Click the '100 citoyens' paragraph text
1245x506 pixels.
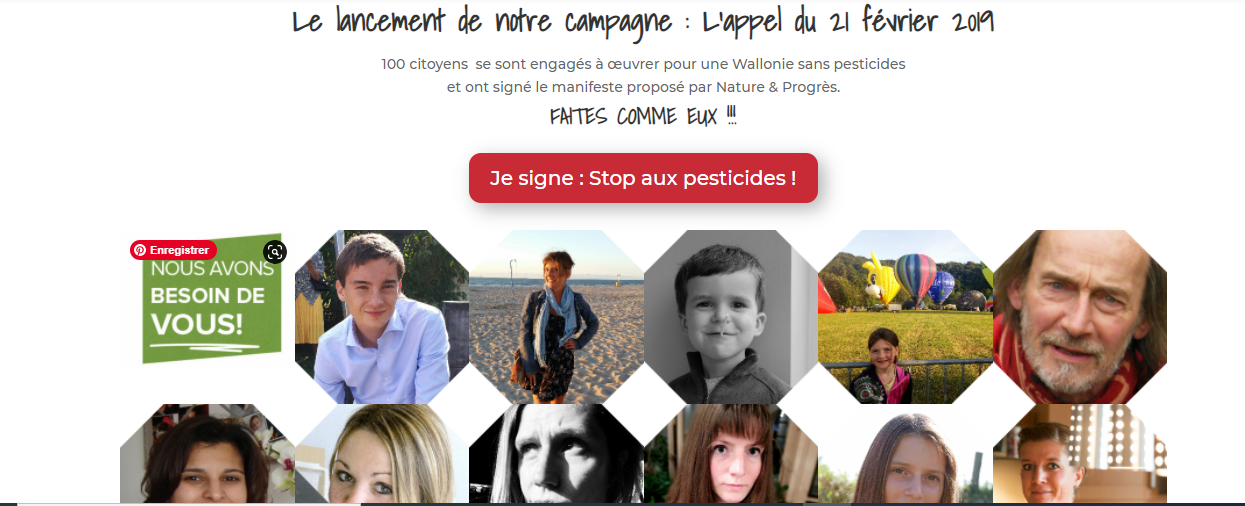coord(643,64)
